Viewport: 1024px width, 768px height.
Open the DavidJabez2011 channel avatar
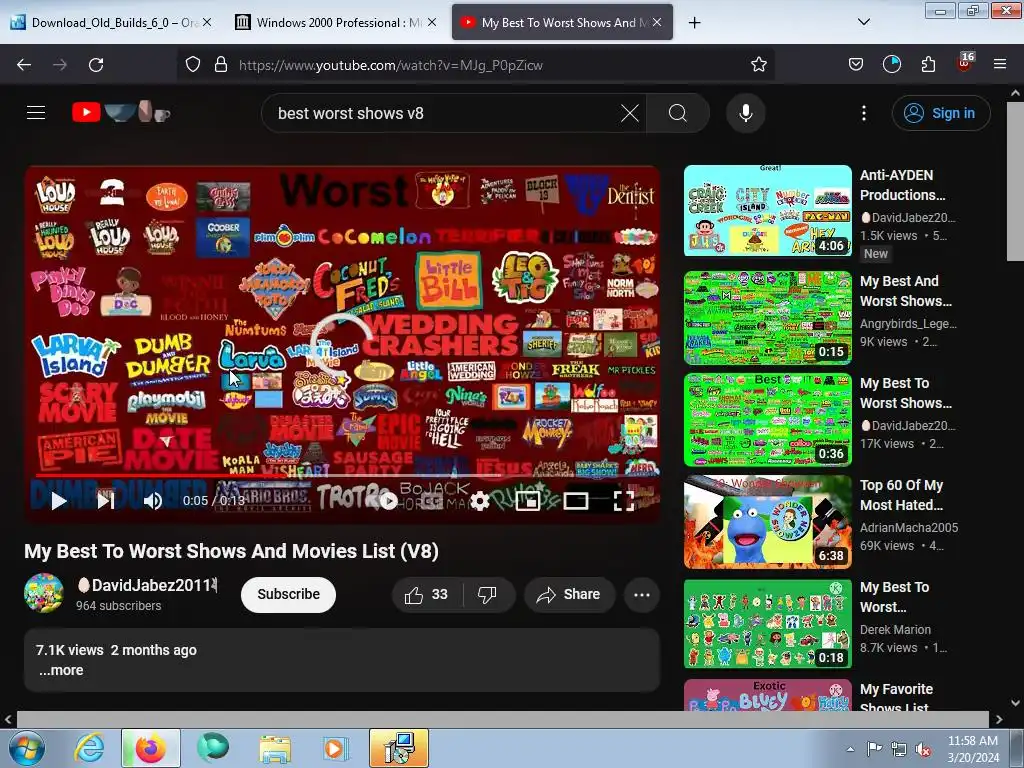tap(44, 593)
